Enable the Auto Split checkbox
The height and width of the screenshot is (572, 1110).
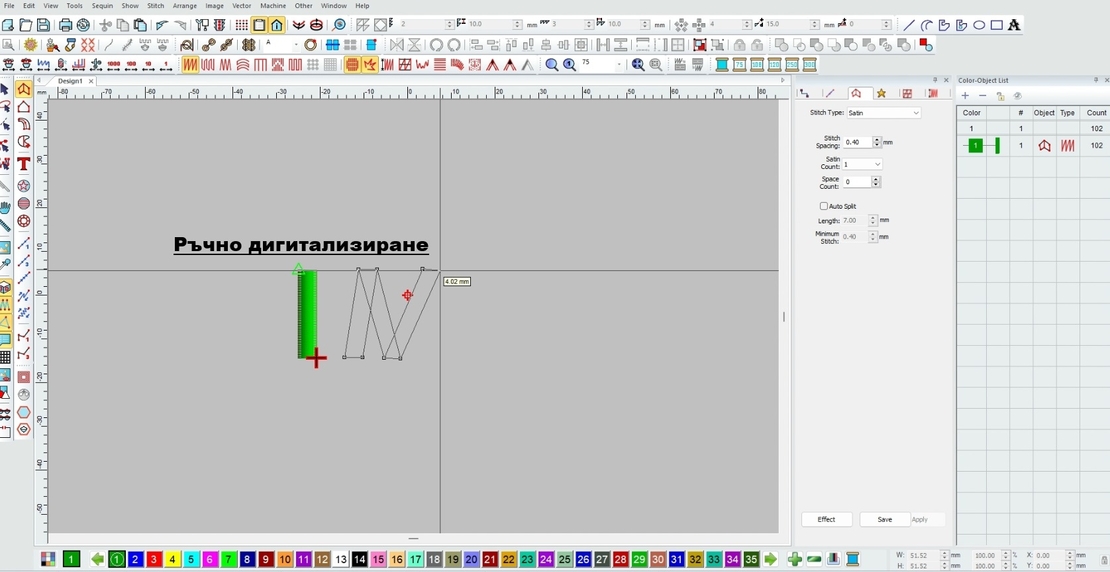coord(824,206)
